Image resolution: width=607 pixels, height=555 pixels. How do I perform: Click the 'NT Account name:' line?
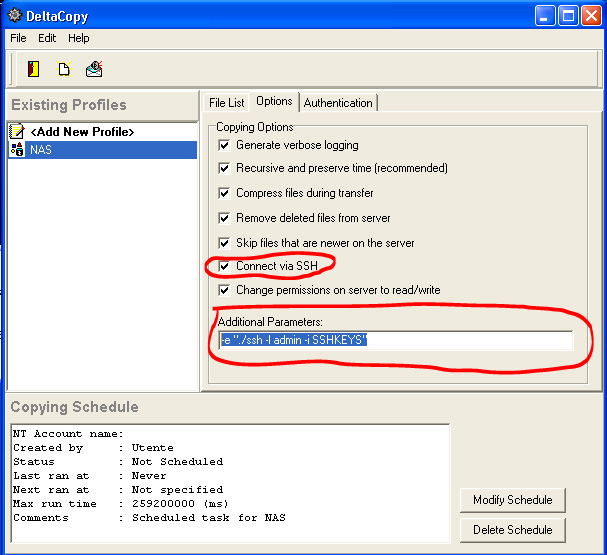point(68,434)
